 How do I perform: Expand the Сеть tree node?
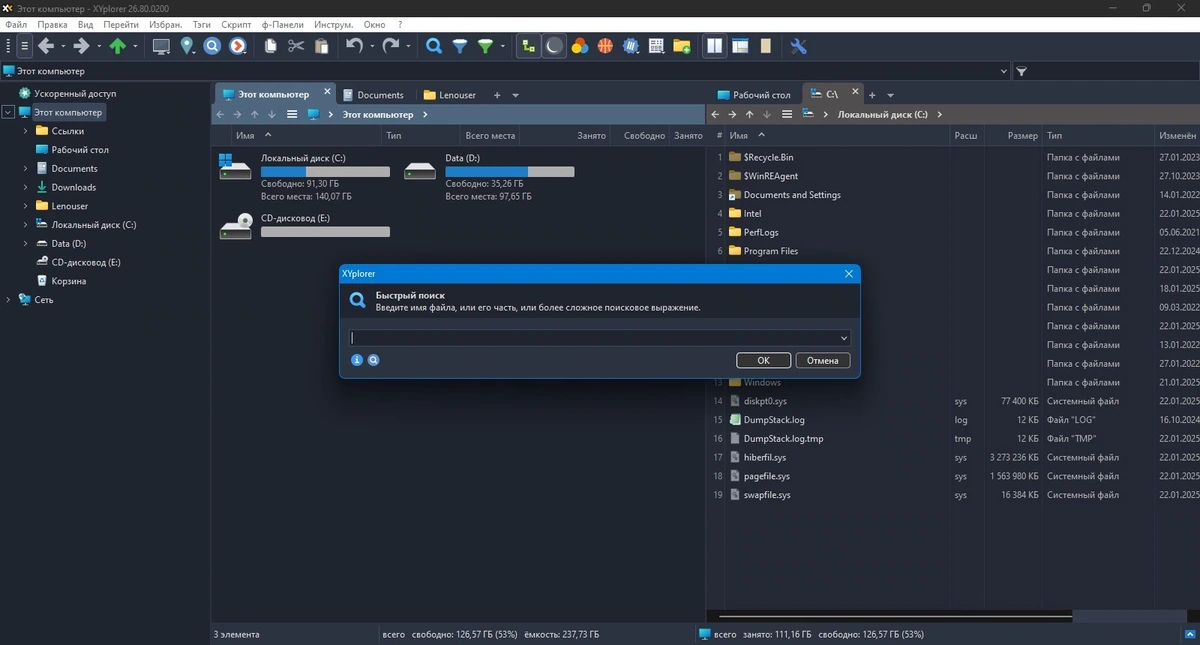8,299
